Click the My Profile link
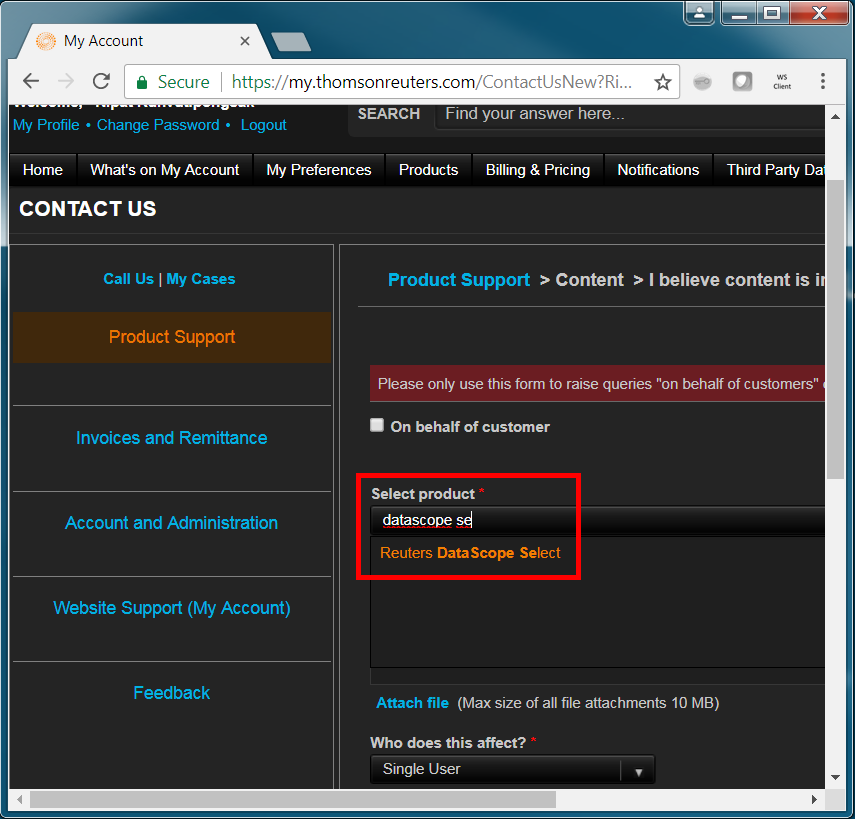Screen dimensions: 855x819 tap(46, 125)
